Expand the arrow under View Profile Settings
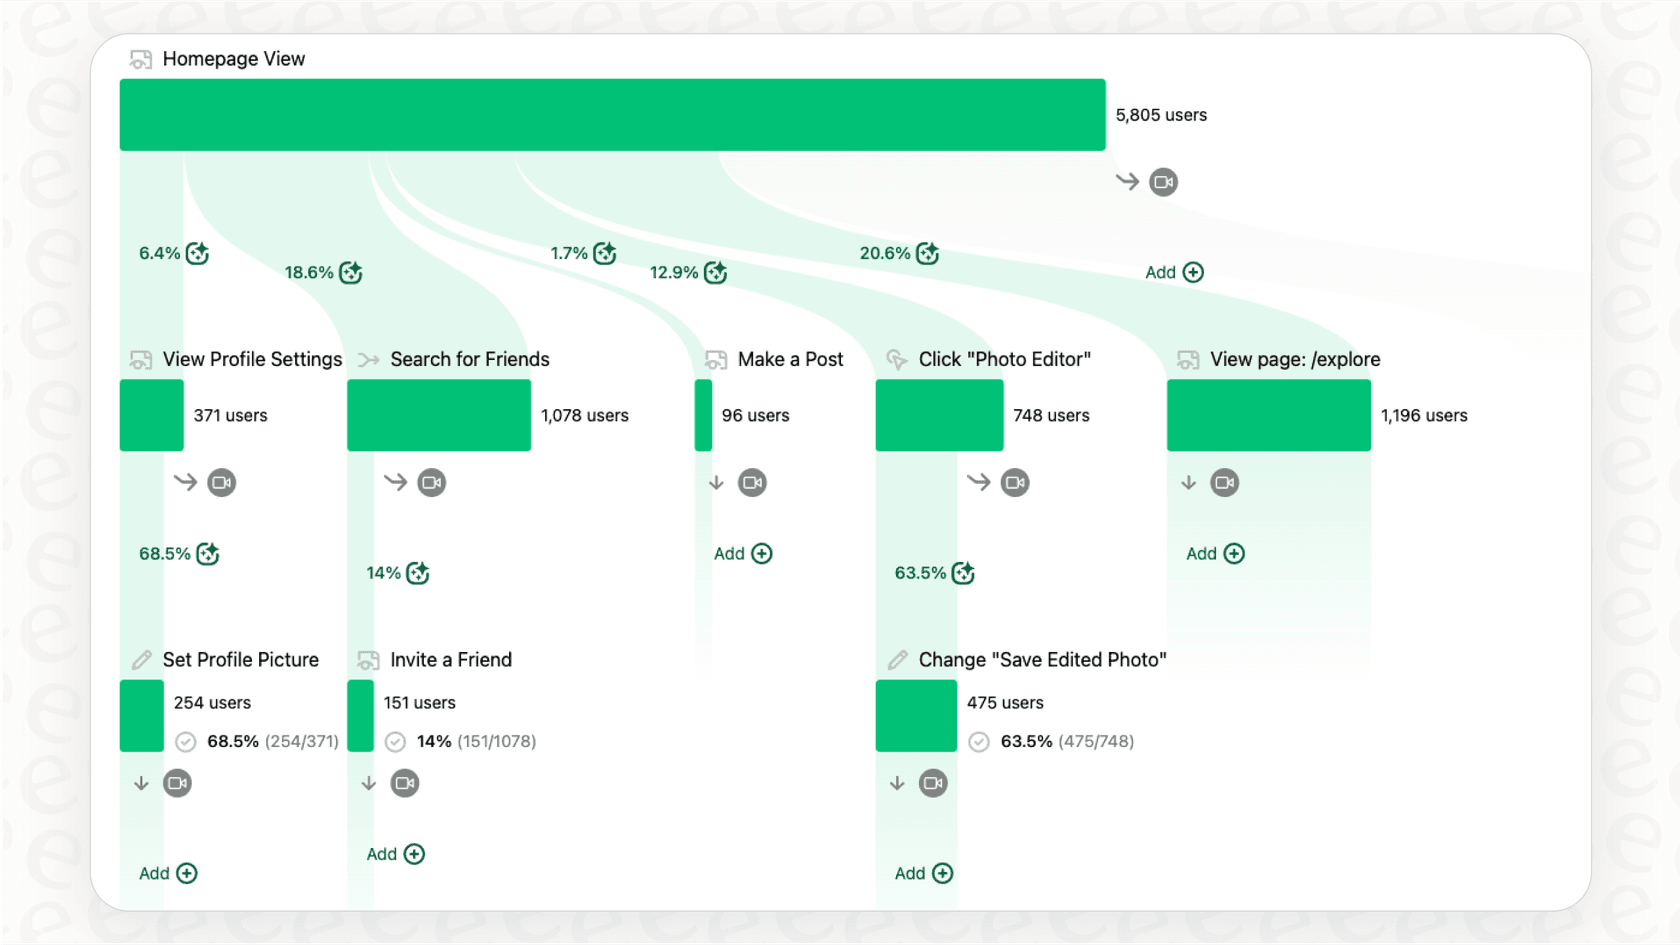Image resolution: width=1680 pixels, height=945 pixels. [185, 482]
